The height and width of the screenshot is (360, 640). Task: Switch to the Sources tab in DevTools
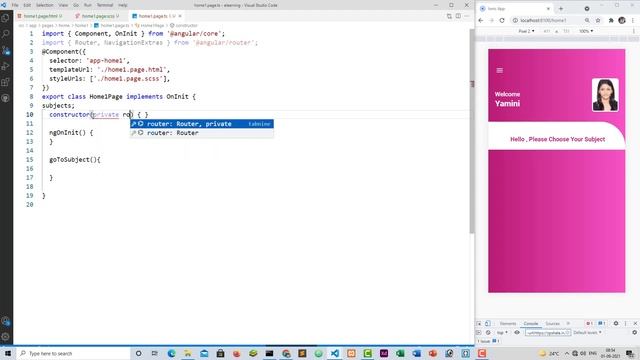pos(552,323)
